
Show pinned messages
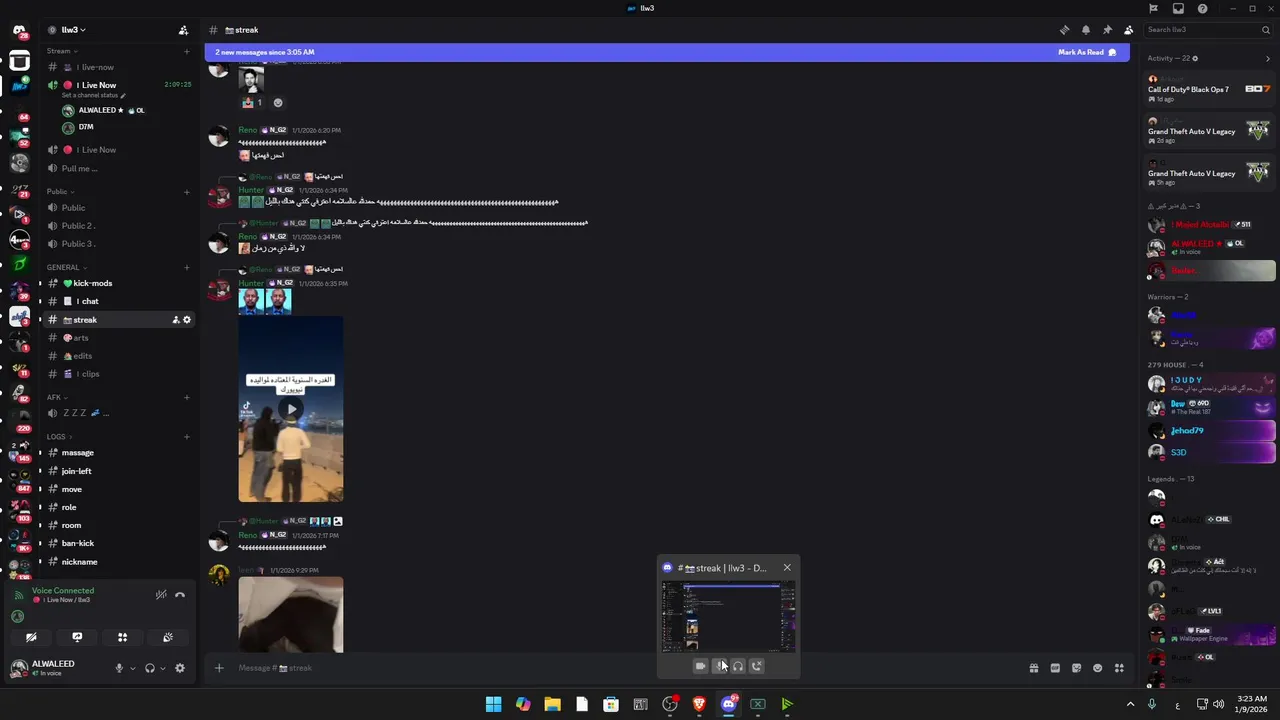1107,30
